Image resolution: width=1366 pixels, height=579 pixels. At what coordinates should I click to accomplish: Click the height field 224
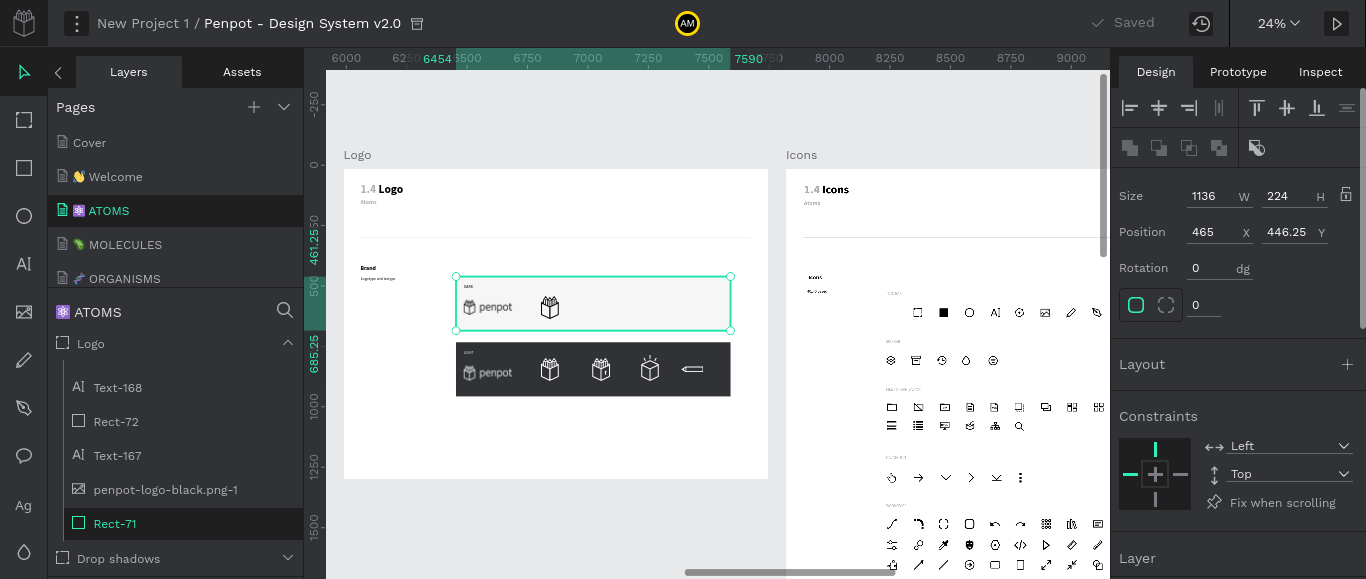click(1295, 196)
